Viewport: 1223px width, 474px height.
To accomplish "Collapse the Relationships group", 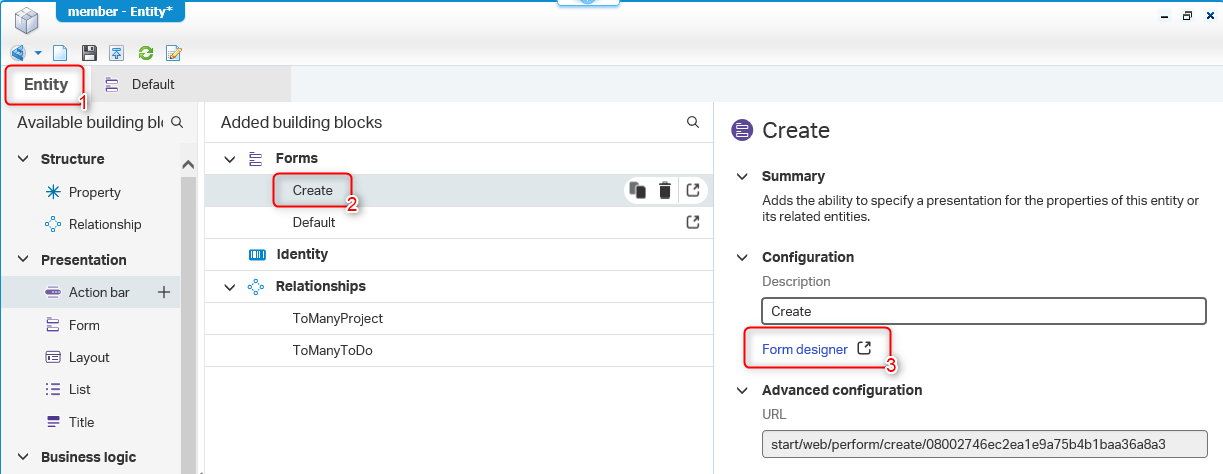I will click(230, 286).
